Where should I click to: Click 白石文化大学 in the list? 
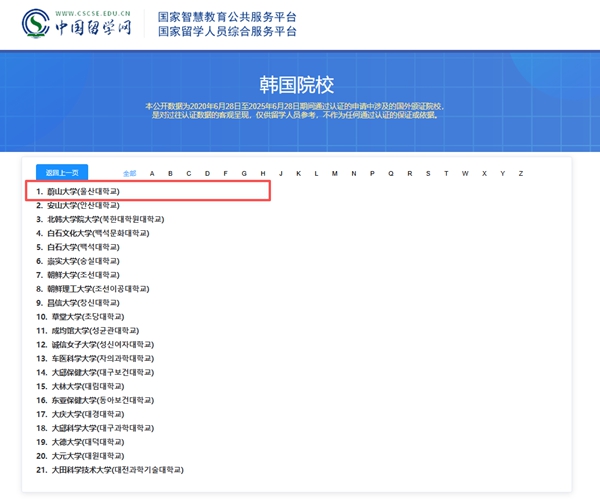click(98, 233)
